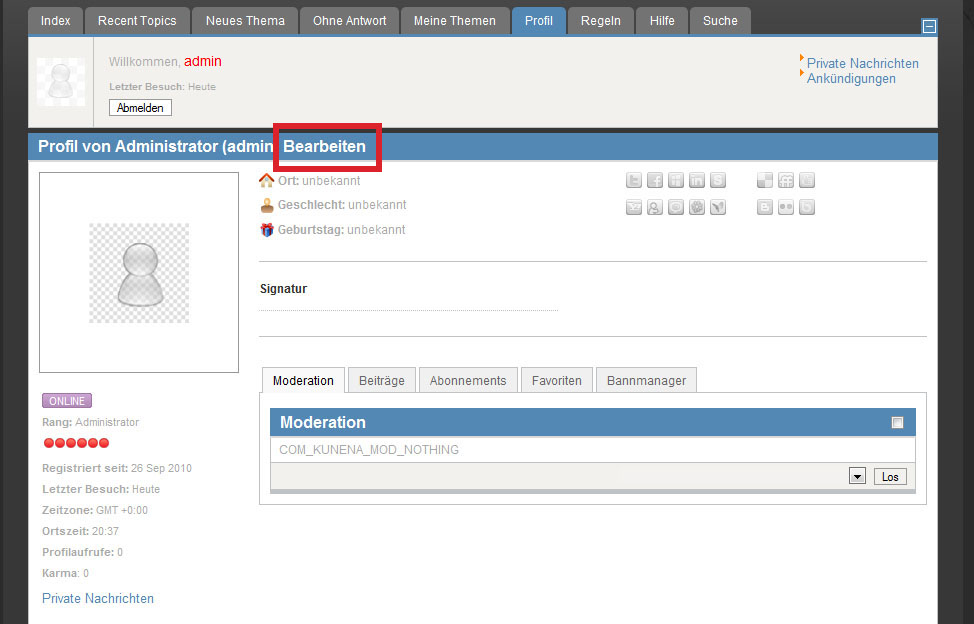This screenshot has width=974, height=624.
Task: Open the LinkedIn profile icon
Action: coord(697,181)
